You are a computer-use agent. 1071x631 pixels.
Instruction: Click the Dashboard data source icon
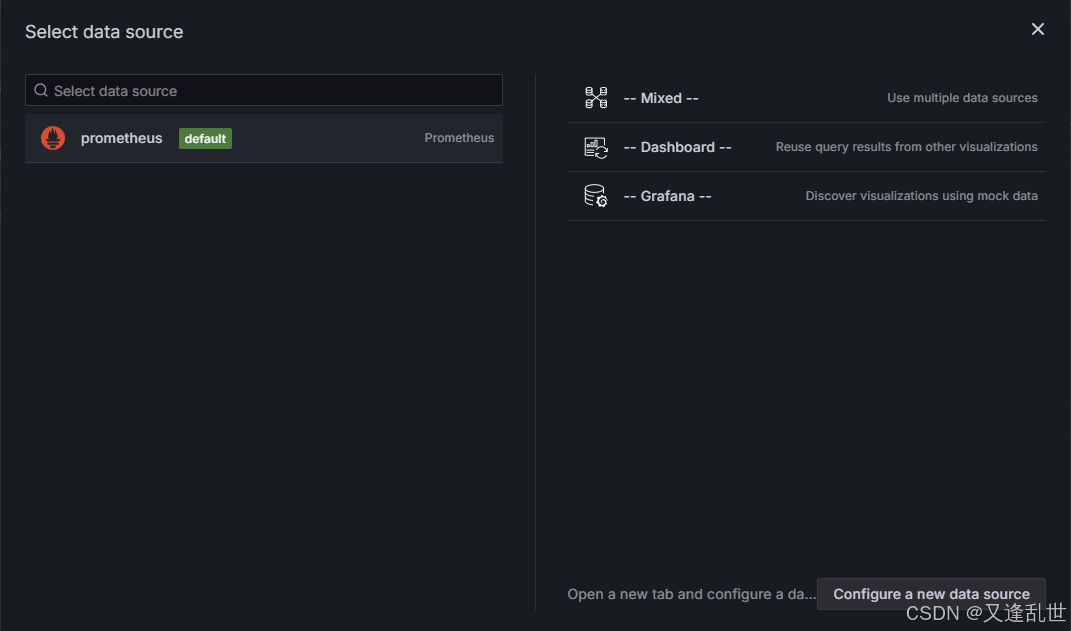596,147
